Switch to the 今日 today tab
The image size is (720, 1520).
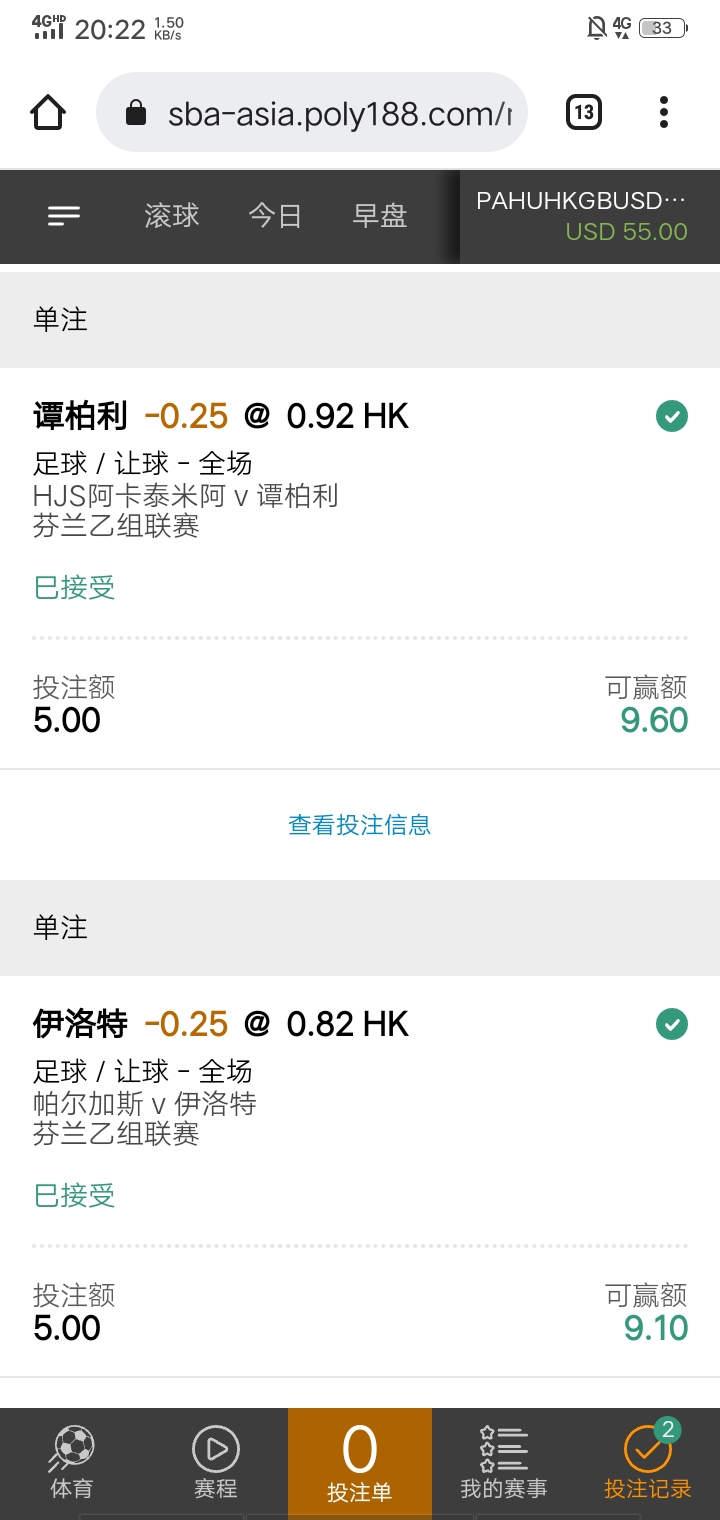pyautogui.click(x=275, y=216)
